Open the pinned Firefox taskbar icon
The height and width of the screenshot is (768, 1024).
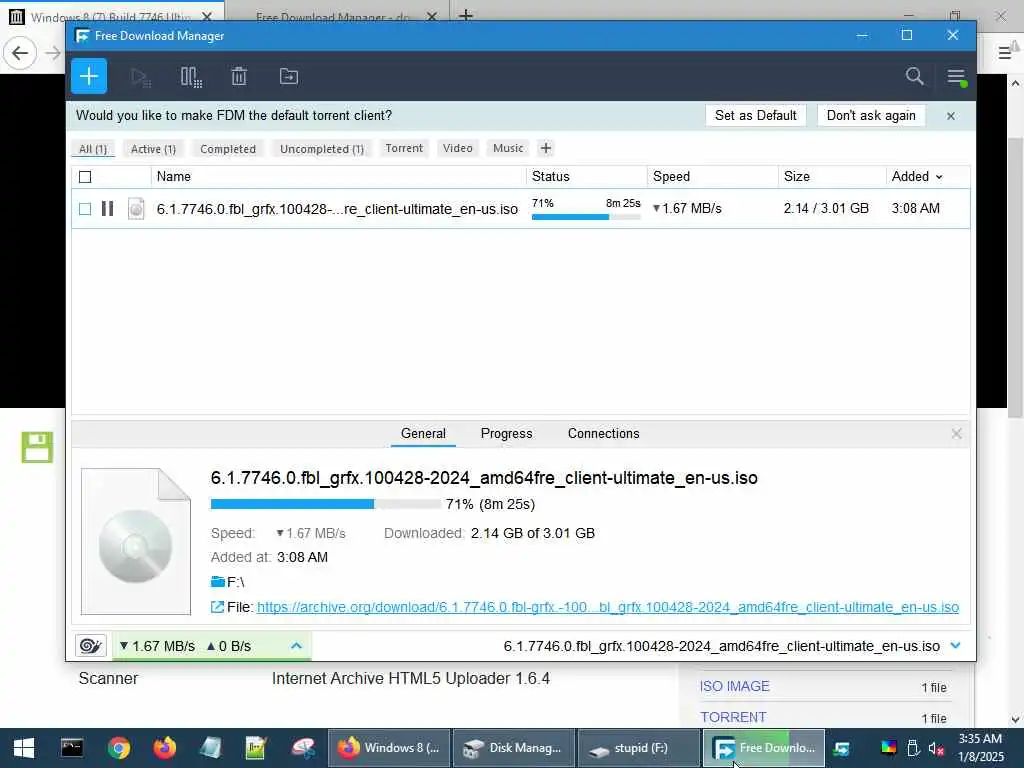click(x=165, y=748)
